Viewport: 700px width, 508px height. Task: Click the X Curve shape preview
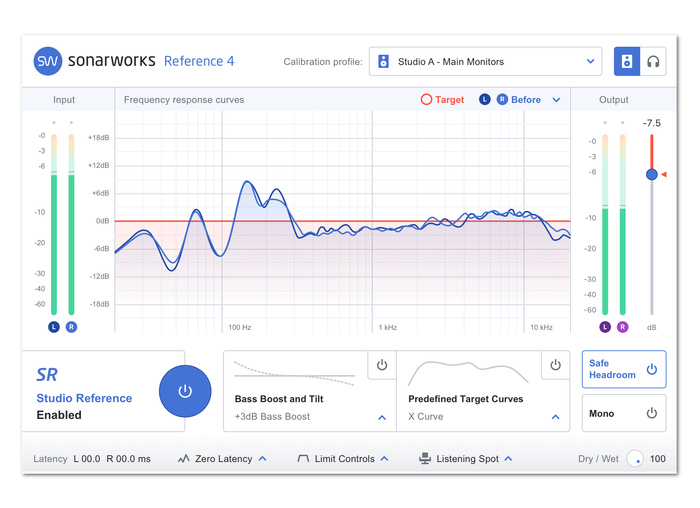468,373
